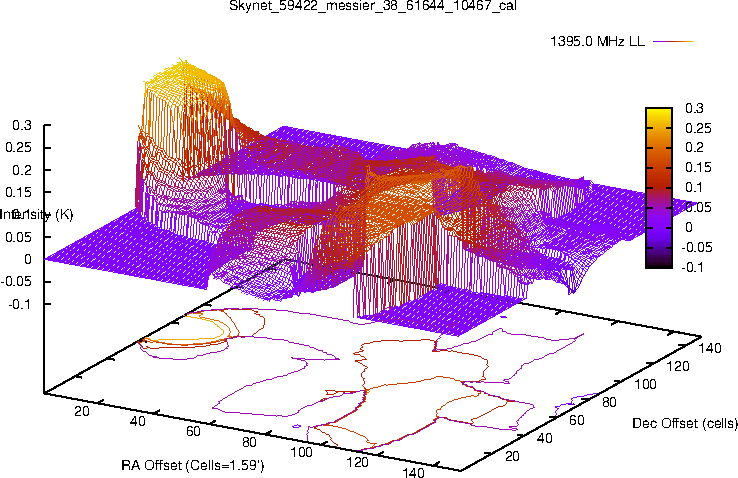Click color bar label -0.1
Viewport: 738px width, 478px height.
pyautogui.click(x=693, y=267)
